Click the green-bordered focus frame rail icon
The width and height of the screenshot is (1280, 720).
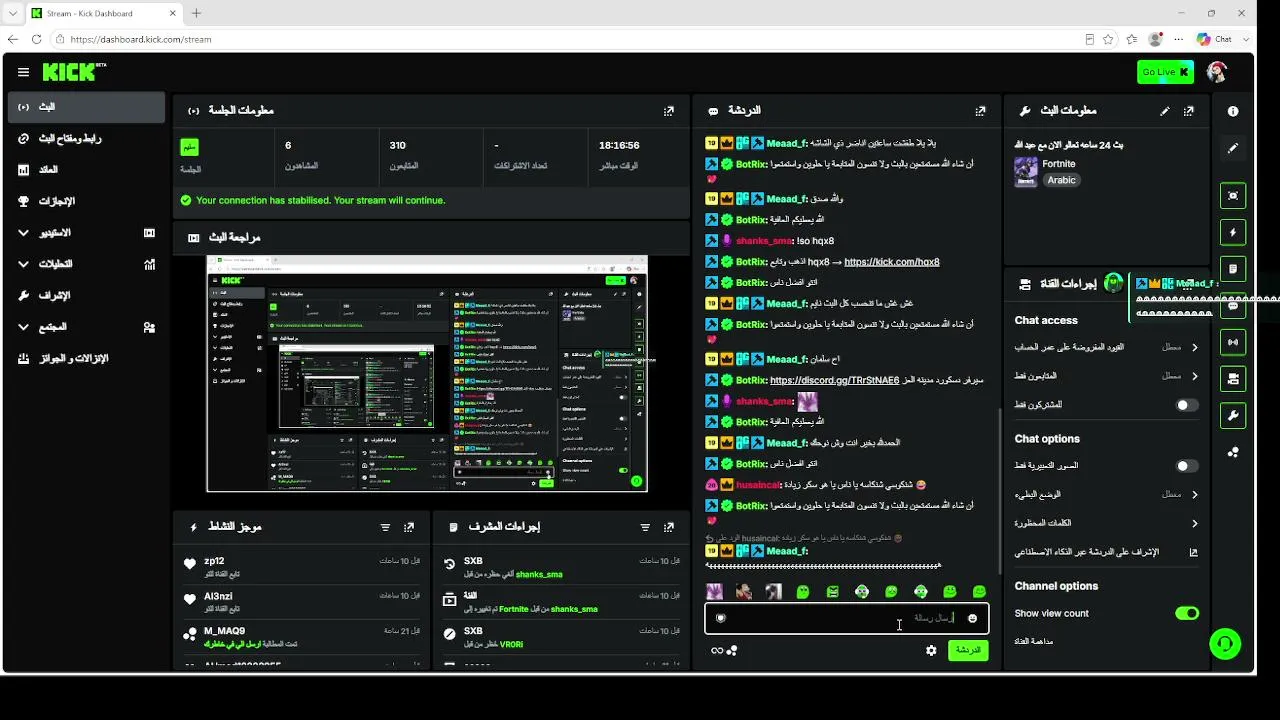tap(1233, 196)
